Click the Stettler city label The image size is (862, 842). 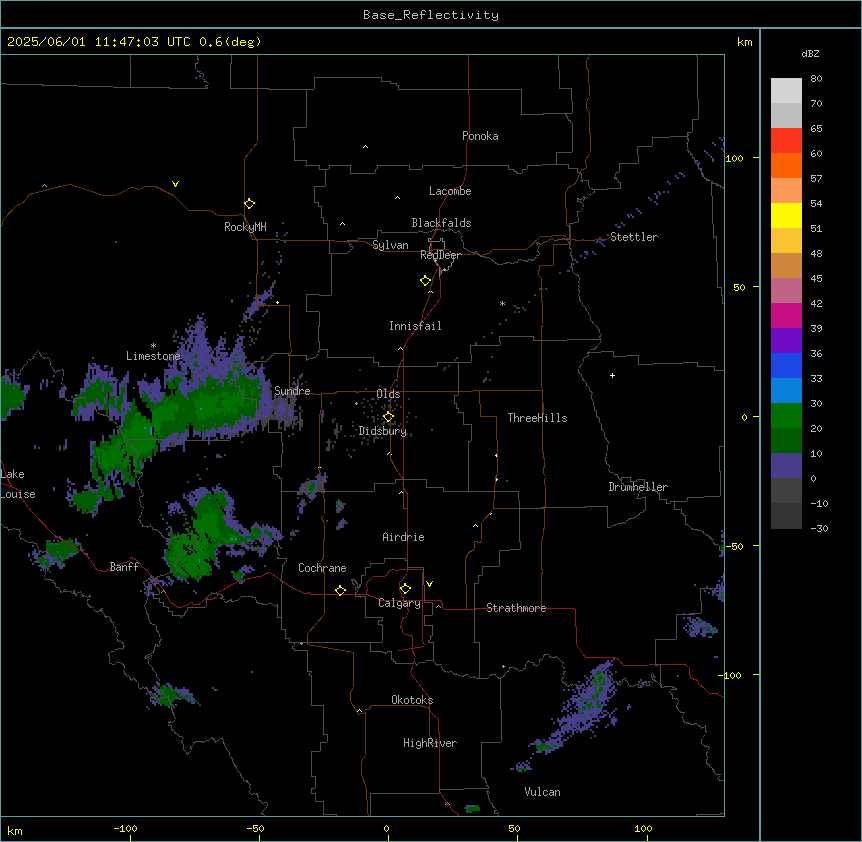click(x=634, y=237)
